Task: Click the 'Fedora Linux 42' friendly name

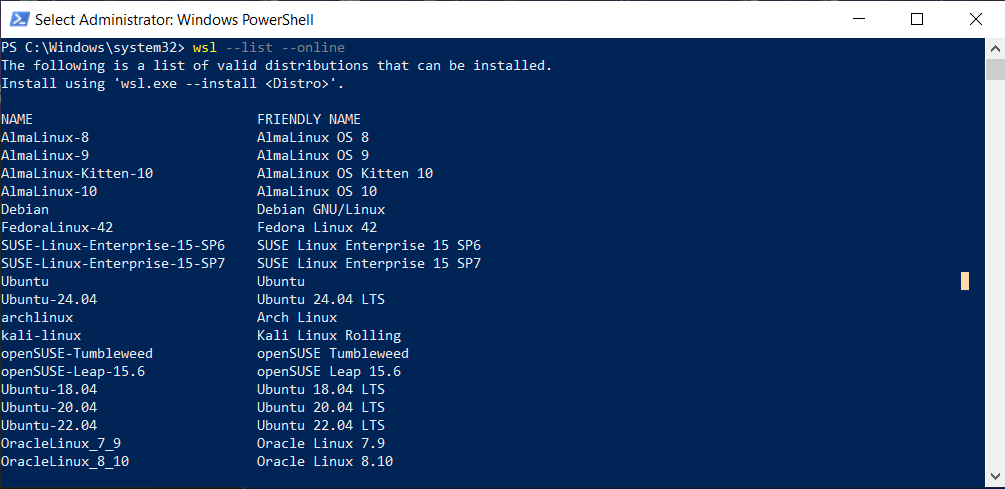Action: 317,227
